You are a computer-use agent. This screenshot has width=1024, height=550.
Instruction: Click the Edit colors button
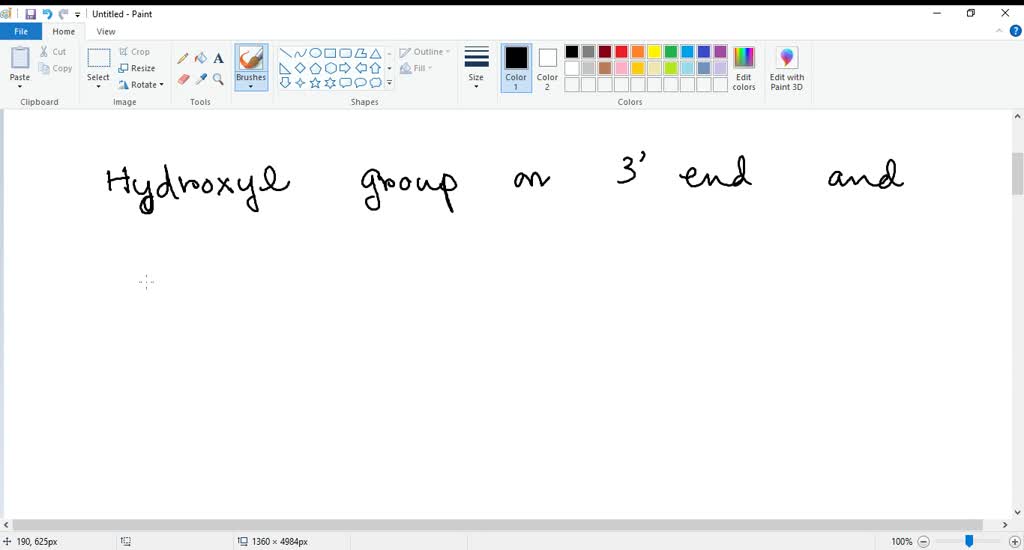(744, 67)
